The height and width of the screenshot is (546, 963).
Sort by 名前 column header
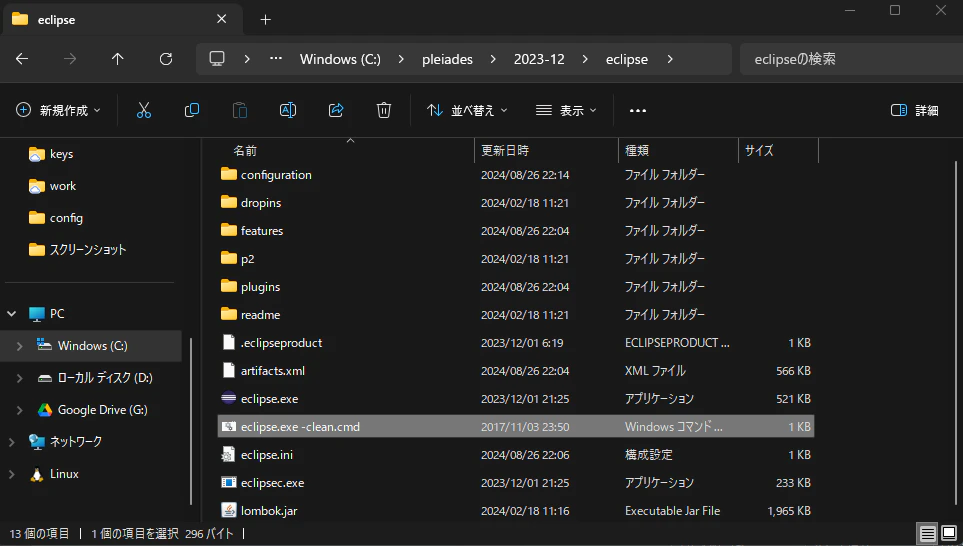(x=346, y=150)
